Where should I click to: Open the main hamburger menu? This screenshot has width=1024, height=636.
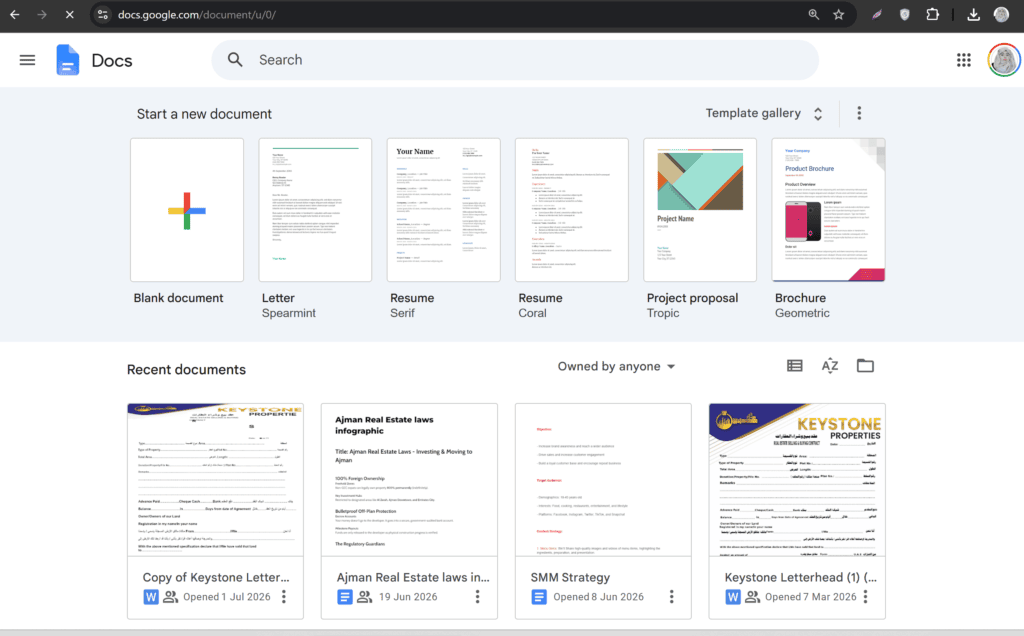tap(27, 60)
